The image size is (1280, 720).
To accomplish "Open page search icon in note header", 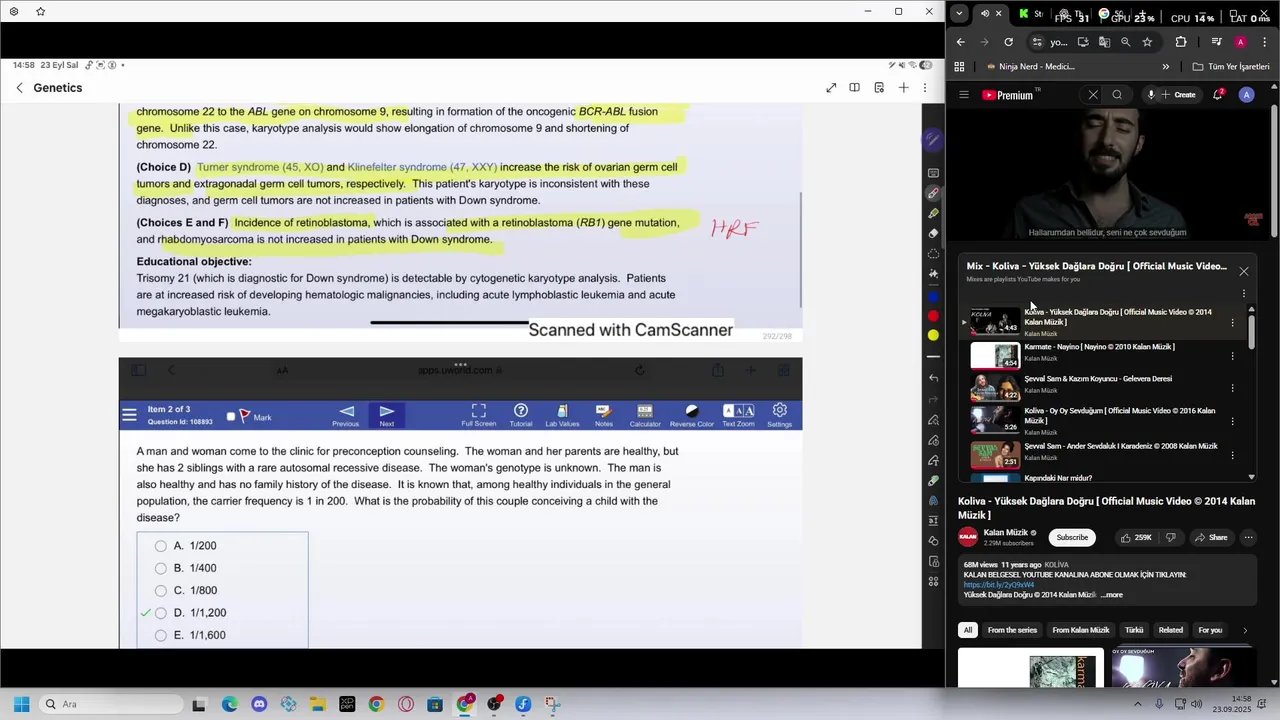I will click(879, 88).
